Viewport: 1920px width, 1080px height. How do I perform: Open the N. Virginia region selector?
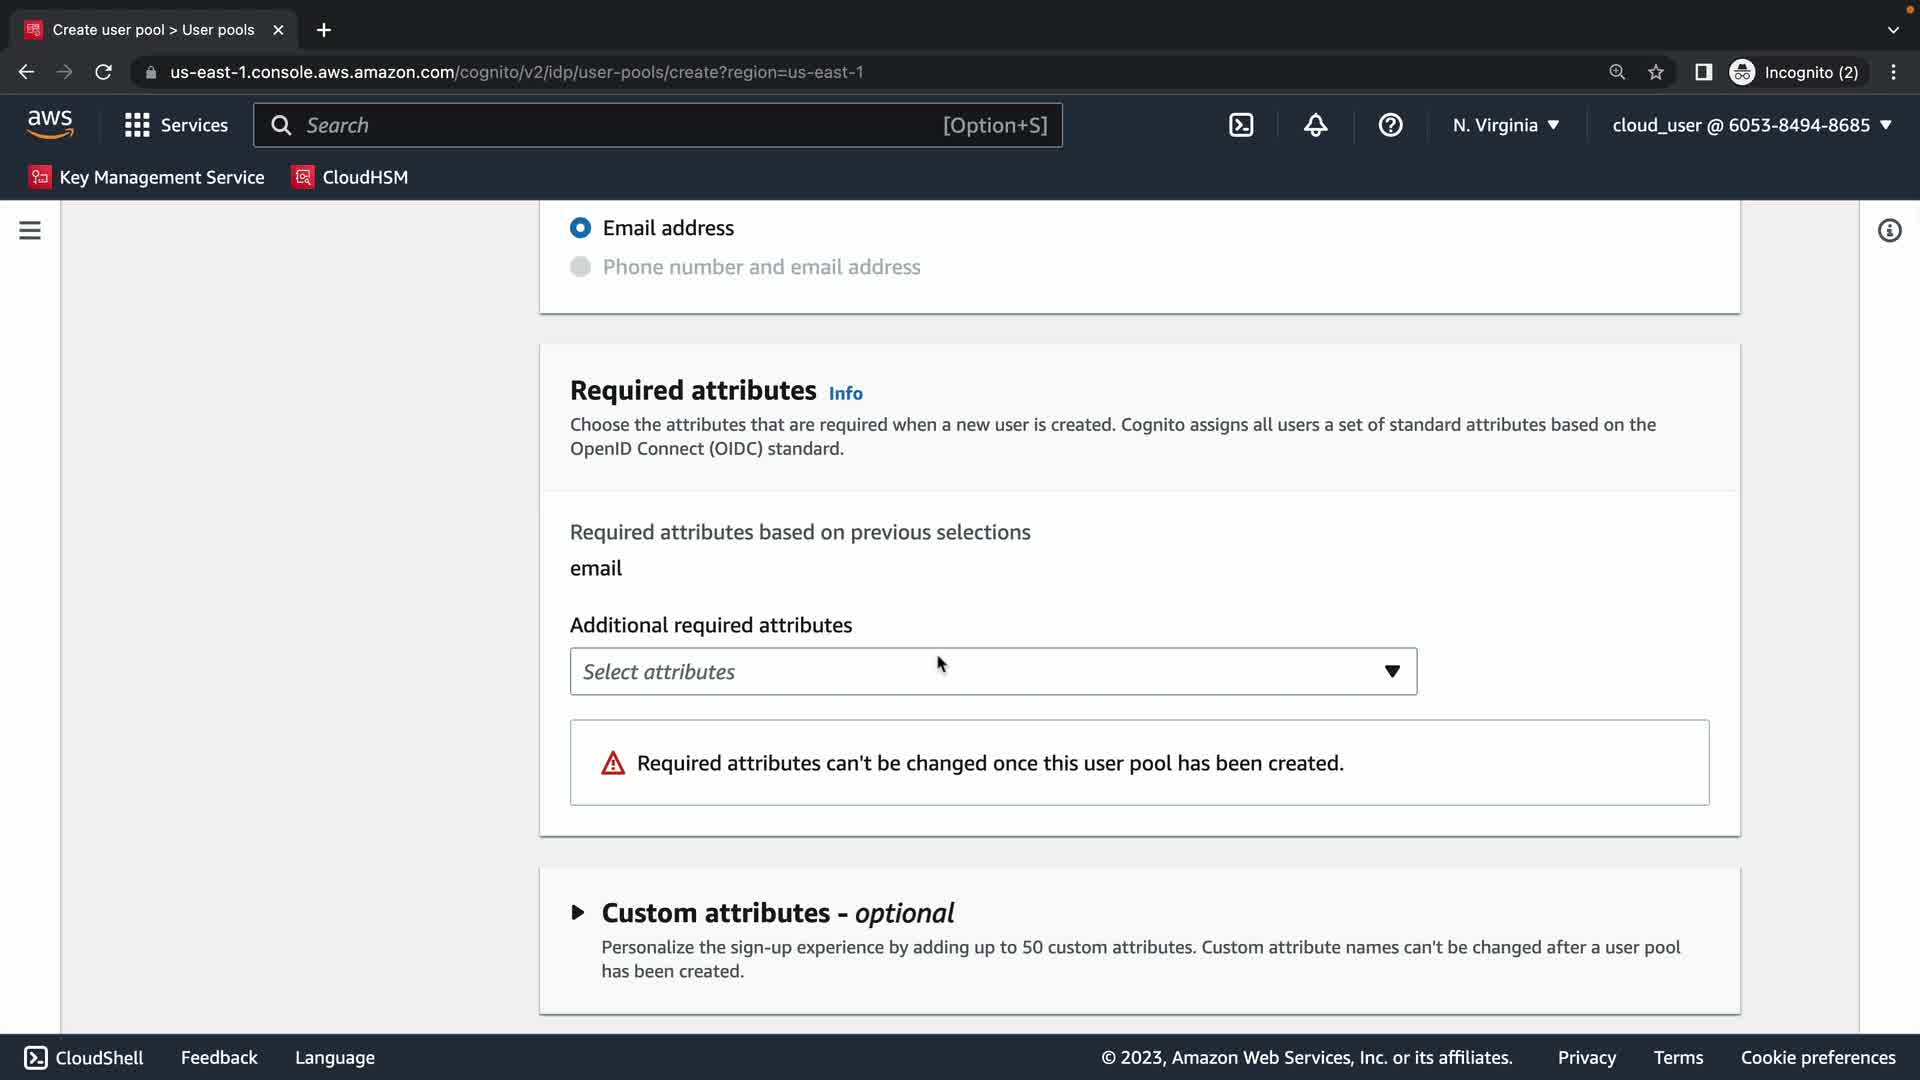1505,125
